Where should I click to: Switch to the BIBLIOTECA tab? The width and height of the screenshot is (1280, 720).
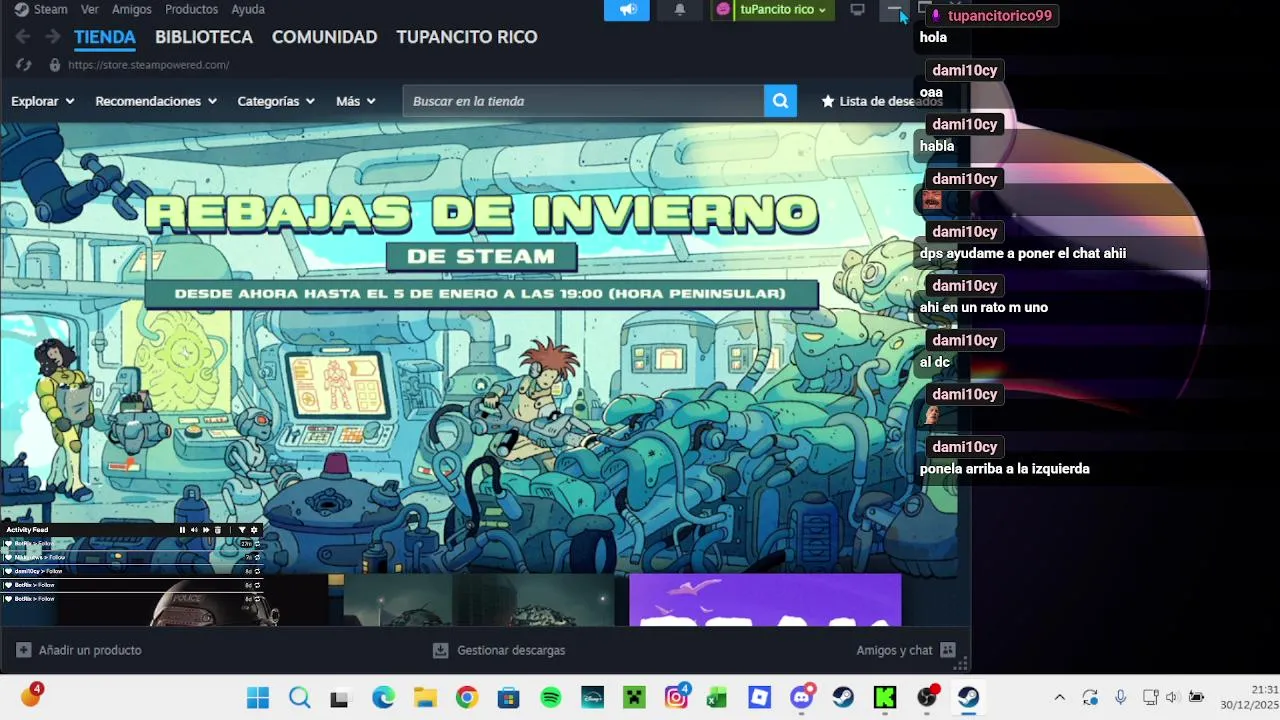coord(204,37)
